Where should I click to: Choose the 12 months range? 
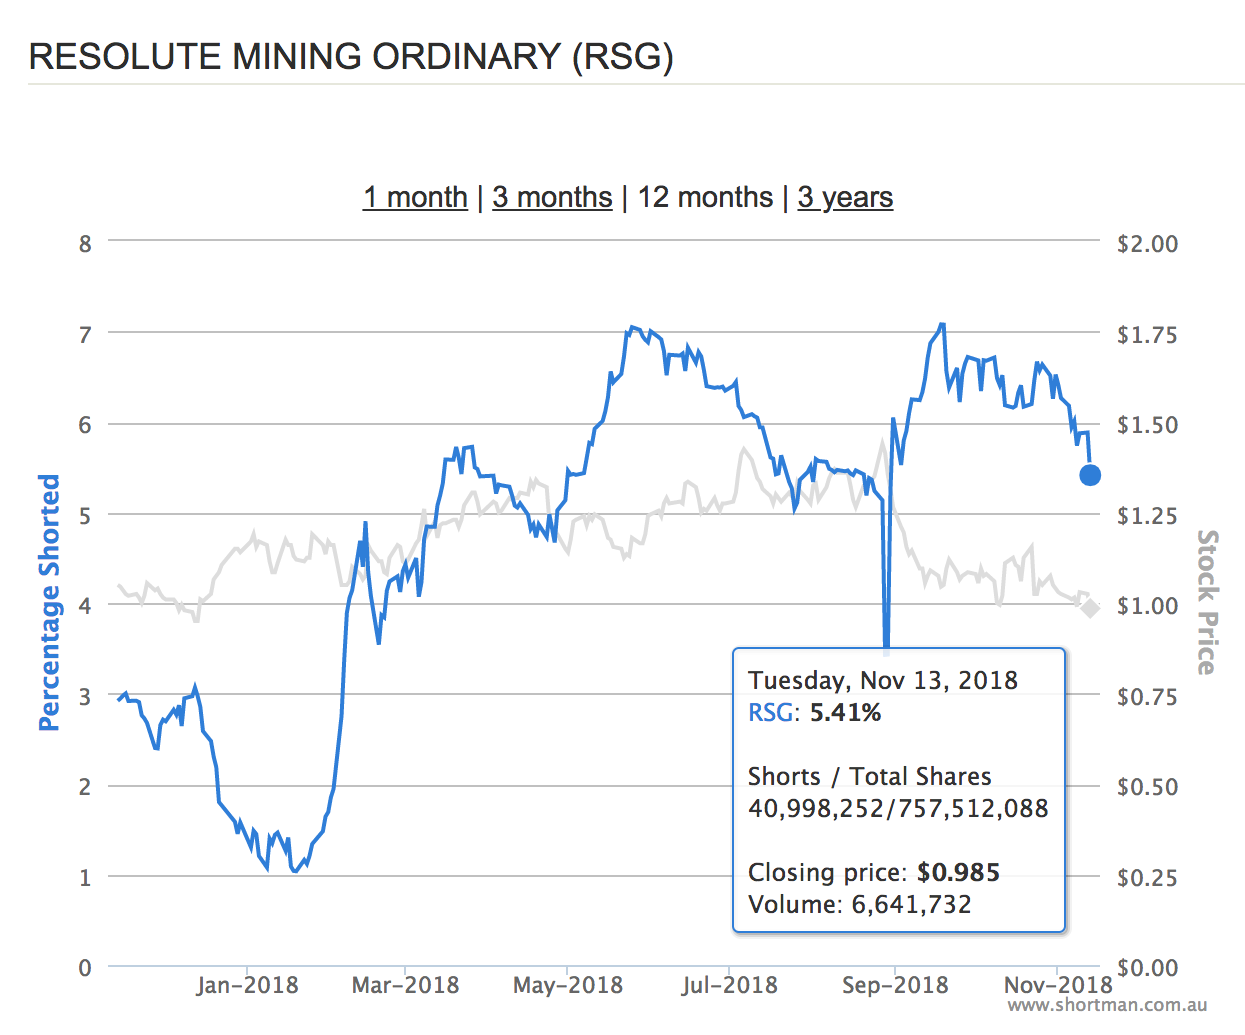tap(705, 197)
